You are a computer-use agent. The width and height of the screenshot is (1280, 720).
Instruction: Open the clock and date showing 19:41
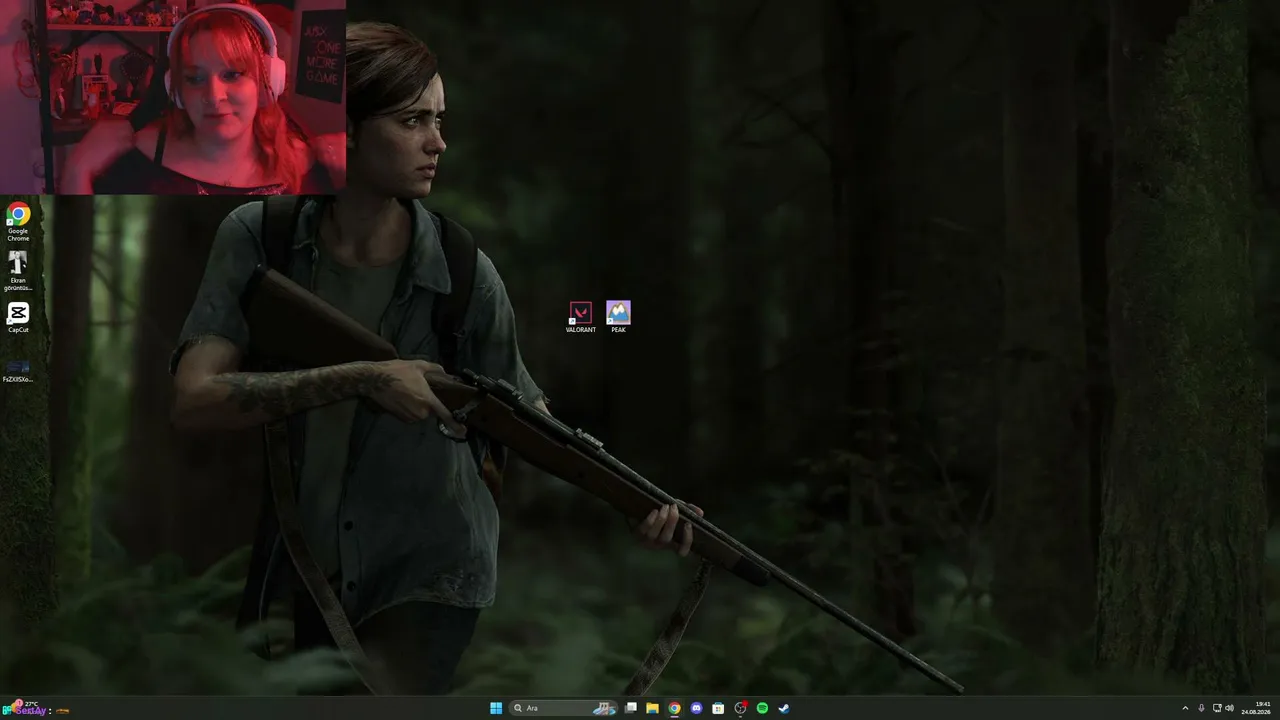coord(1256,708)
